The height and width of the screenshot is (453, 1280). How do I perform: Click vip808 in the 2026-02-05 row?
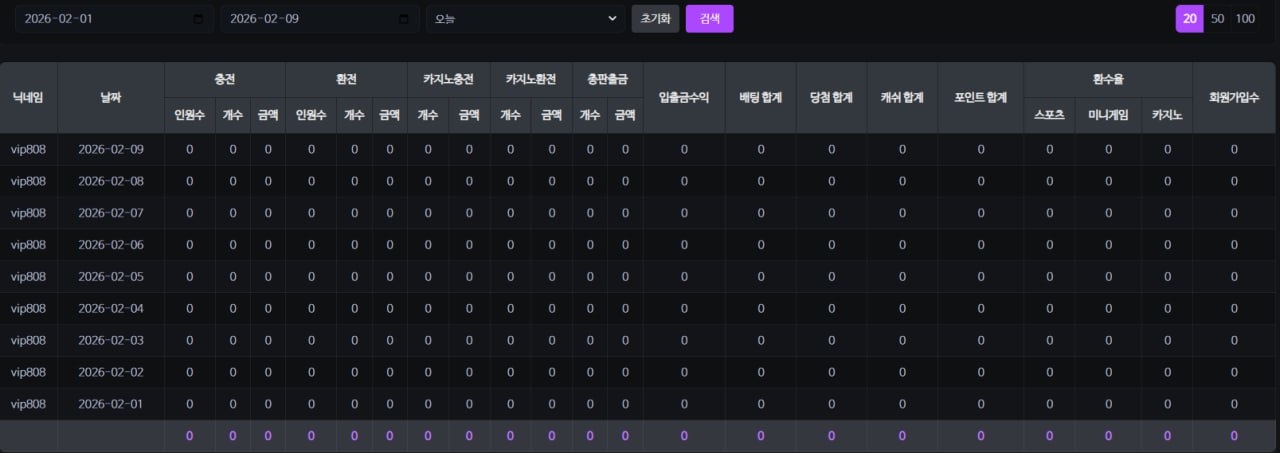29,276
